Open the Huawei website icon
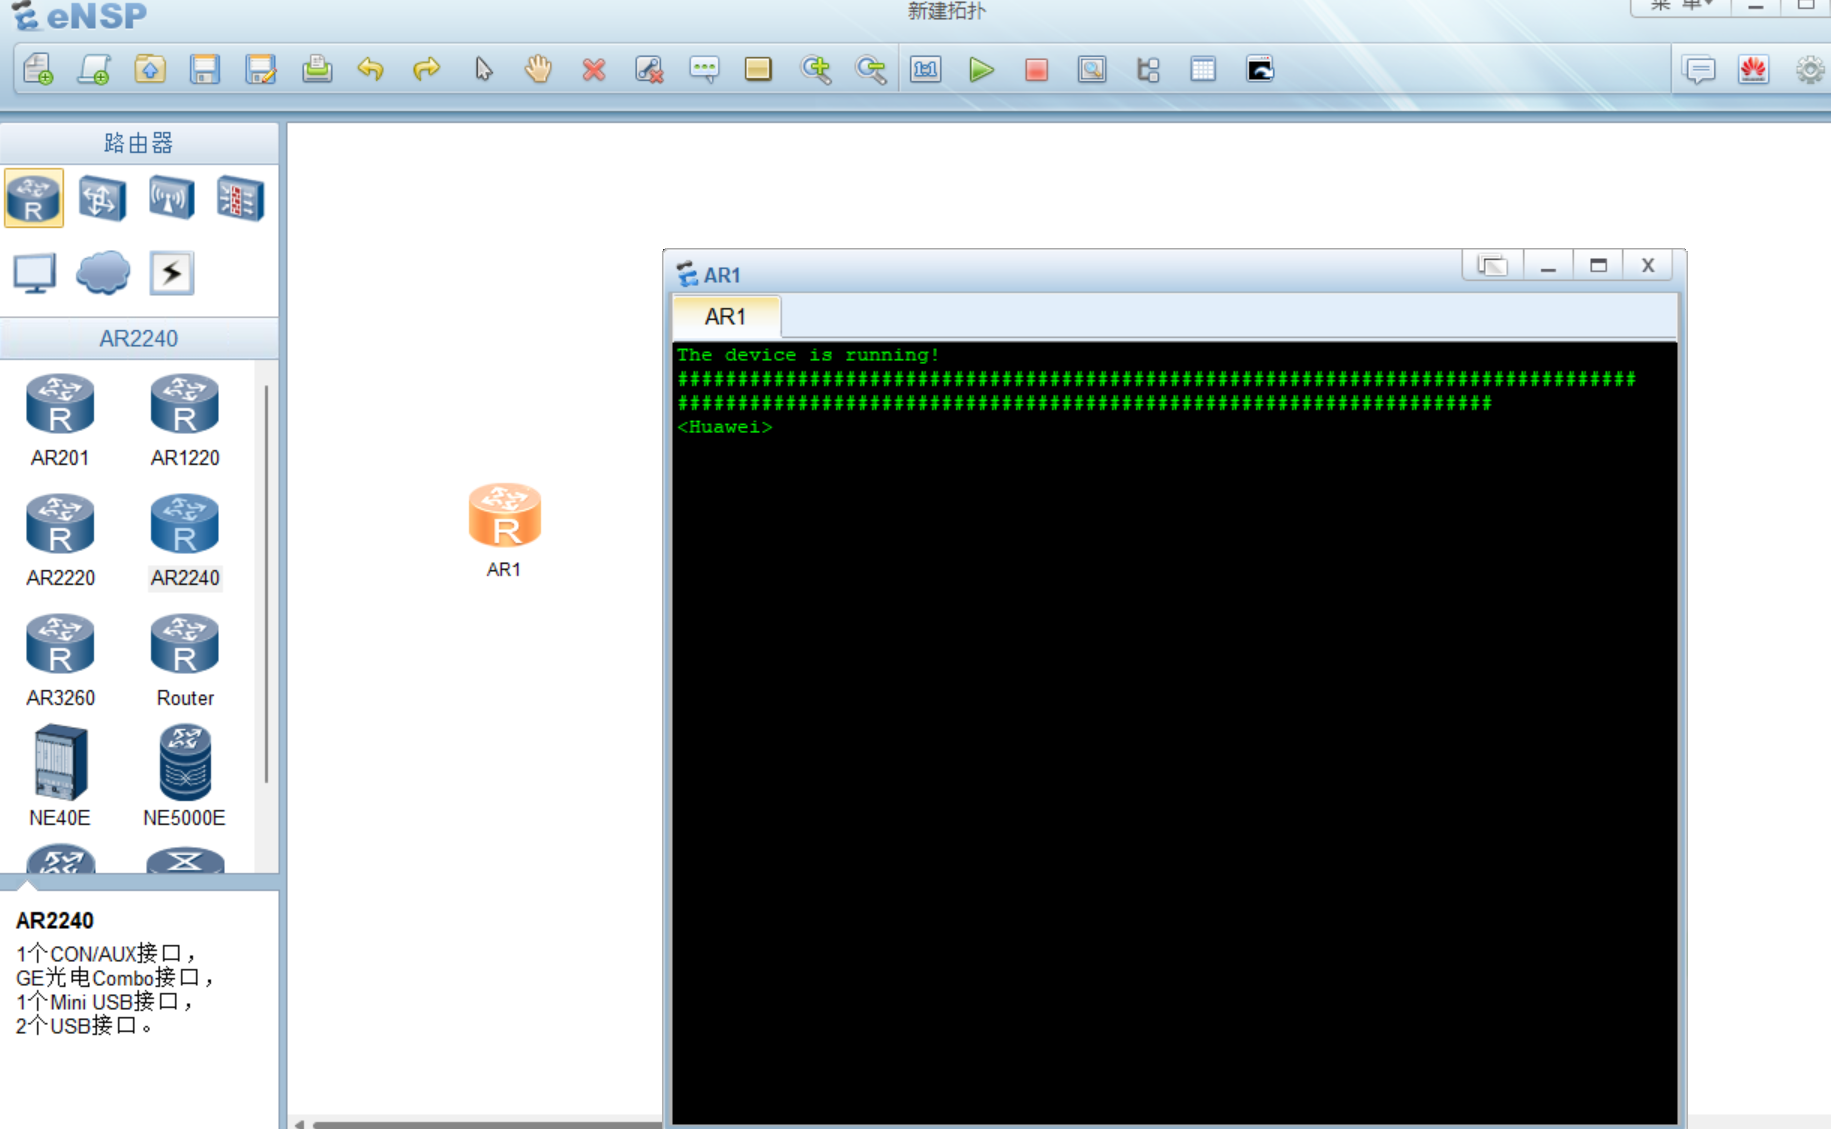 [x=1754, y=70]
